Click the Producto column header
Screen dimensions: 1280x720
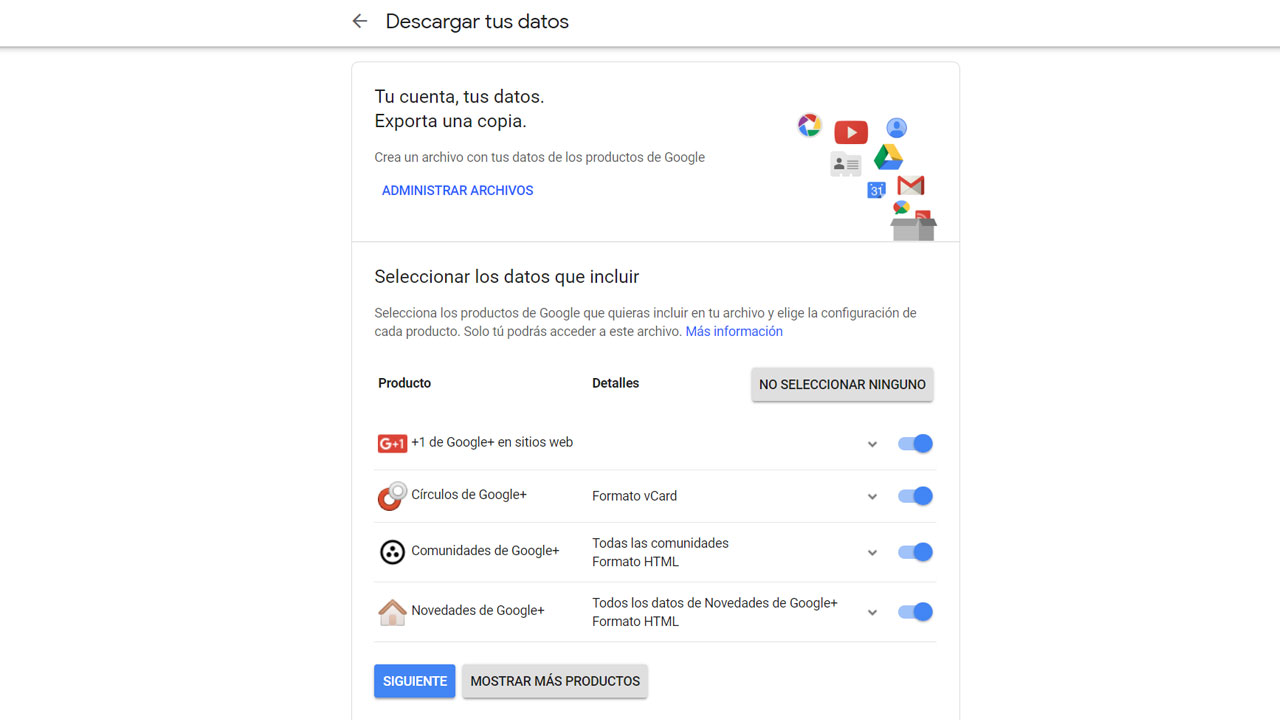click(x=405, y=383)
